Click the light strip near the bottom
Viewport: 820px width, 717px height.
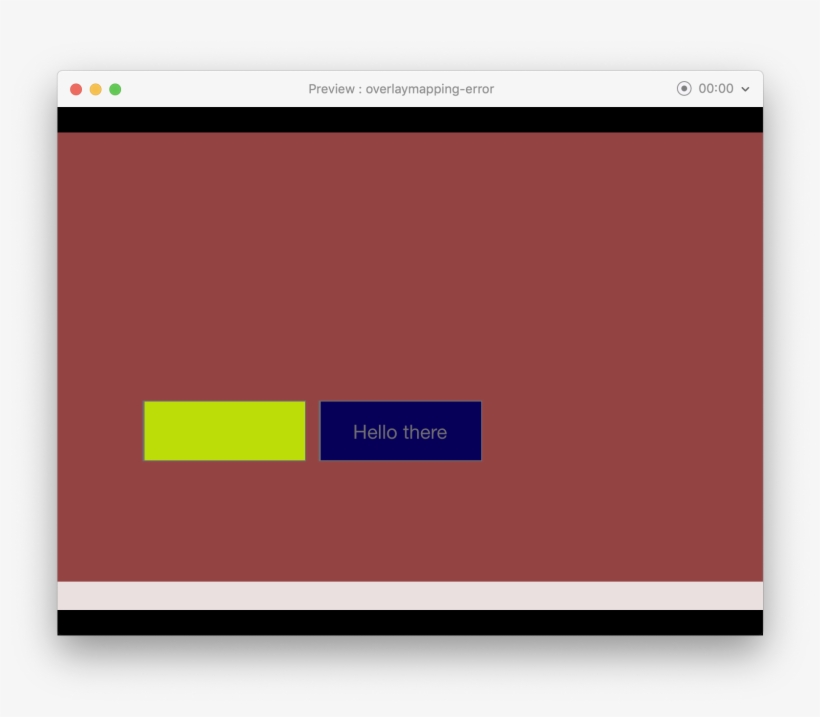[410, 594]
